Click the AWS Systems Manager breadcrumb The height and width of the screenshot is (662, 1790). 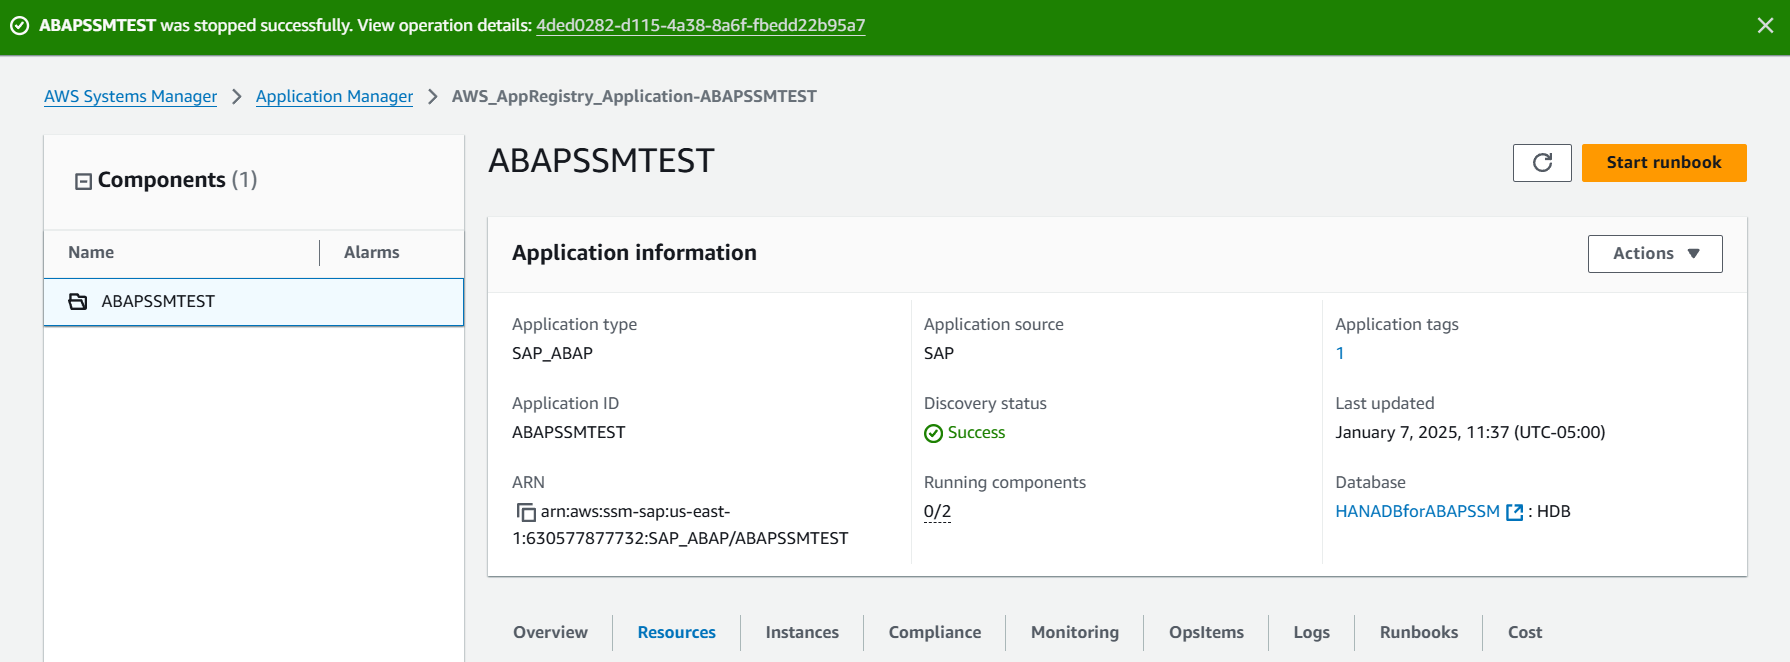click(x=130, y=96)
